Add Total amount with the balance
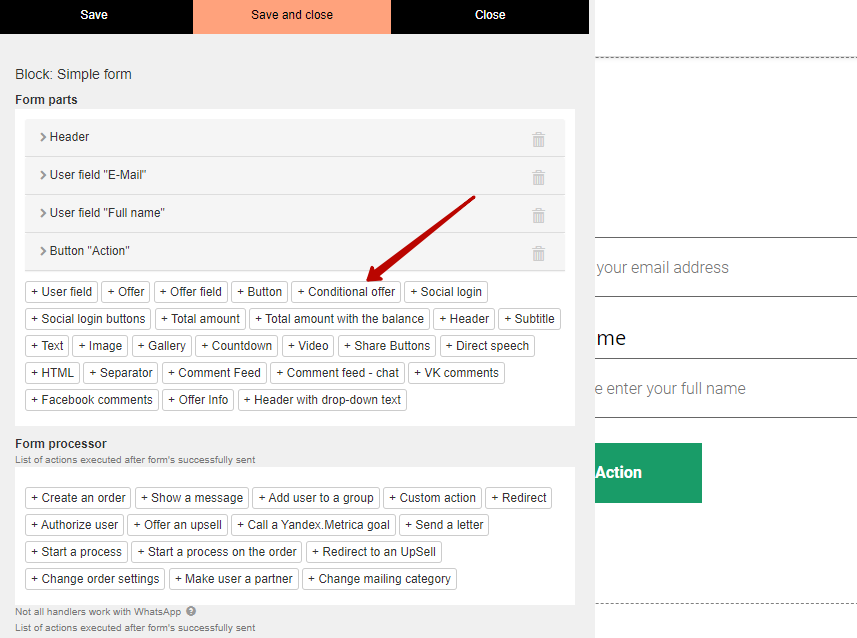 coord(339,319)
